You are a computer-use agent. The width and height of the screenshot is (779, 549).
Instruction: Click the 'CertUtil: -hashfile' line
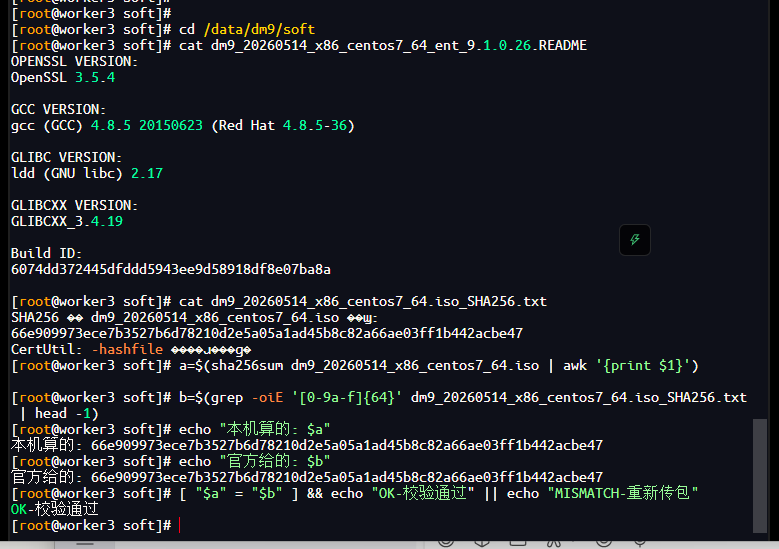point(131,349)
